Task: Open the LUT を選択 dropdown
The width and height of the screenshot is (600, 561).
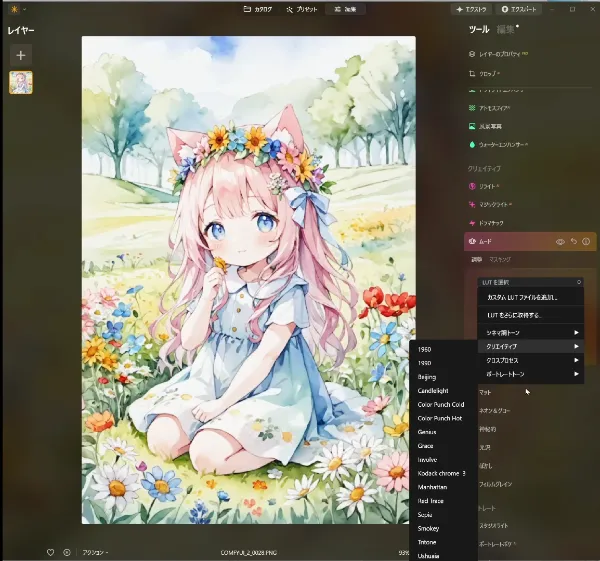Action: tap(530, 282)
